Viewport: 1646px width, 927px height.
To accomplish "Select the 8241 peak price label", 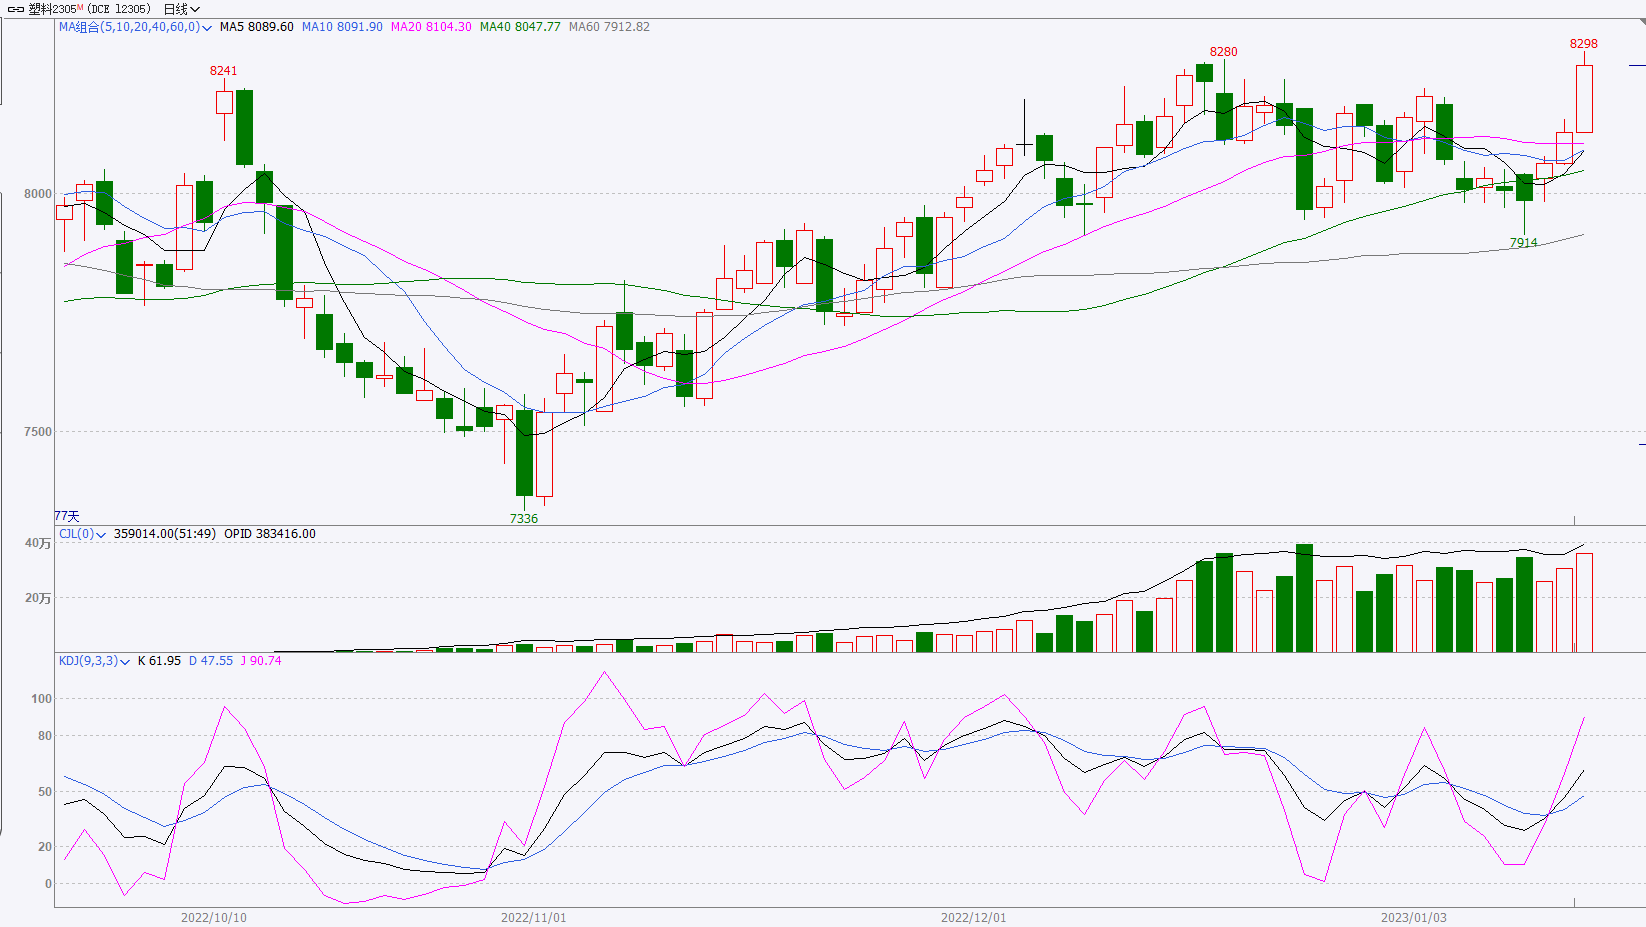I will pos(223,71).
